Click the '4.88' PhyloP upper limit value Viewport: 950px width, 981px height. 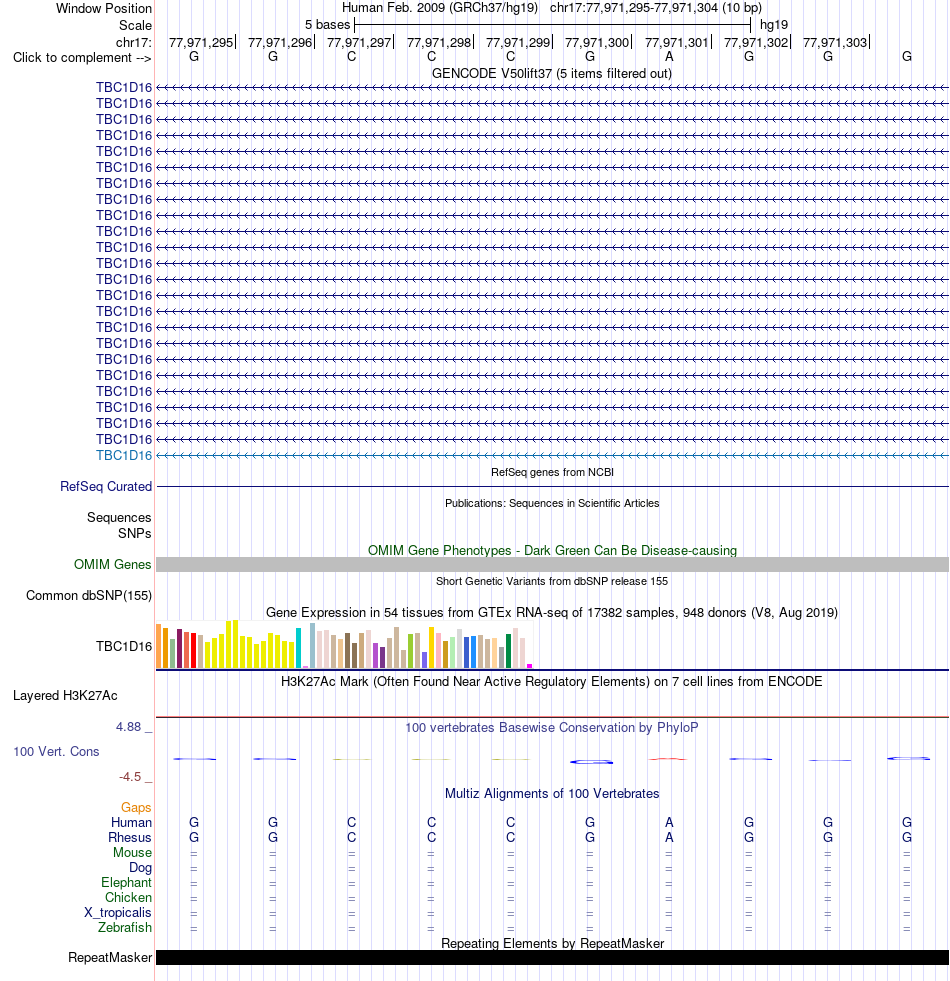(x=128, y=726)
